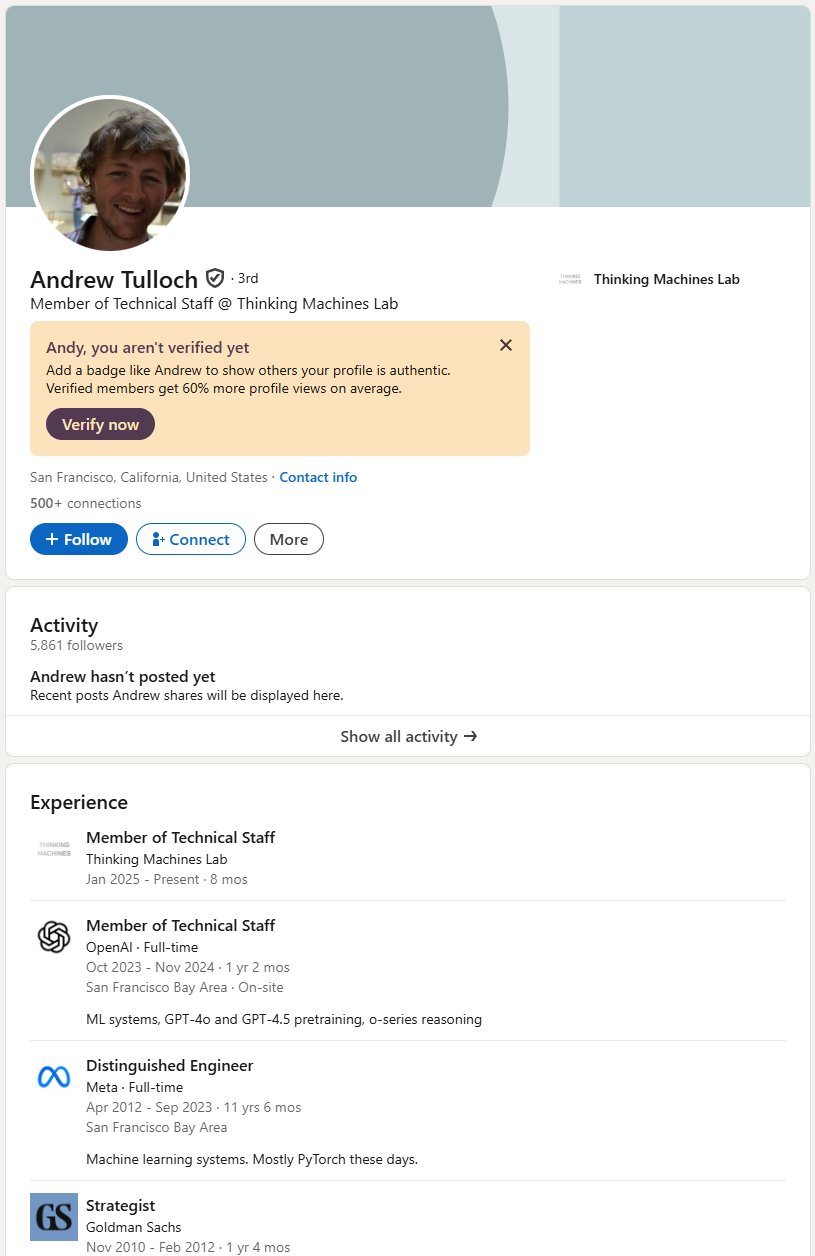Click the verification shield badge icon
Screen dimensions: 815x1256
[215, 278]
